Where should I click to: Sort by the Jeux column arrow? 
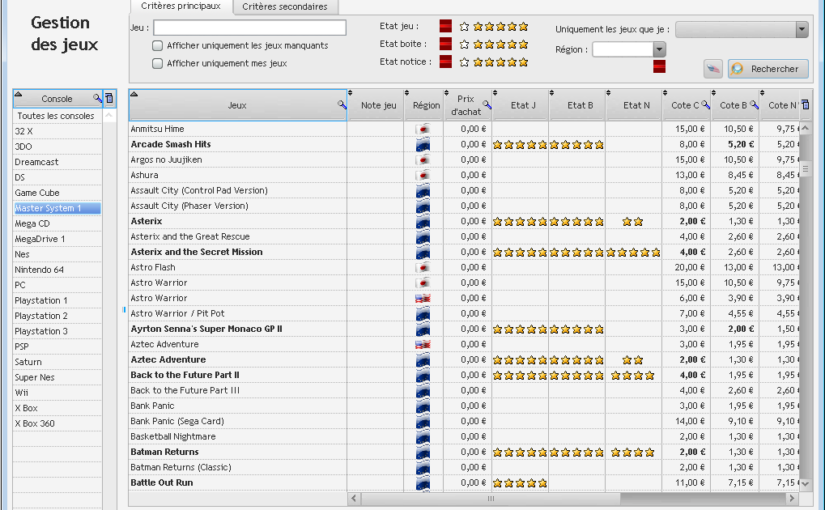click(134, 94)
